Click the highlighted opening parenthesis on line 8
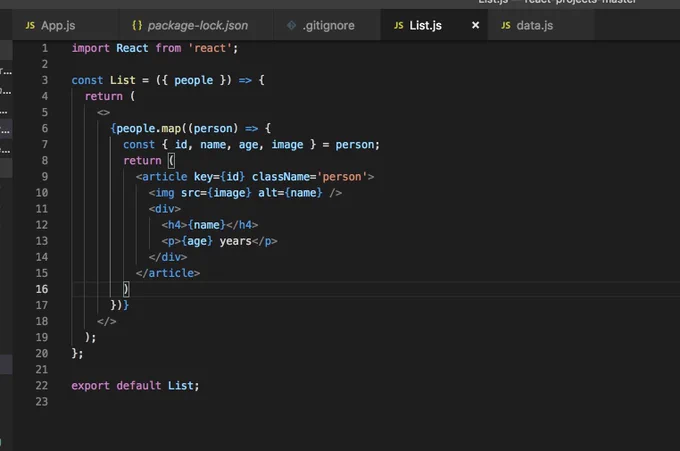This screenshot has width=680, height=451. 171,160
